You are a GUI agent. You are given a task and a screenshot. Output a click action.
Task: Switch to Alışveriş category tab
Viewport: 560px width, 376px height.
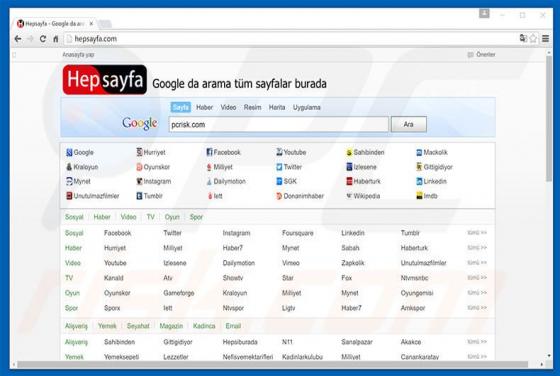[76, 326]
